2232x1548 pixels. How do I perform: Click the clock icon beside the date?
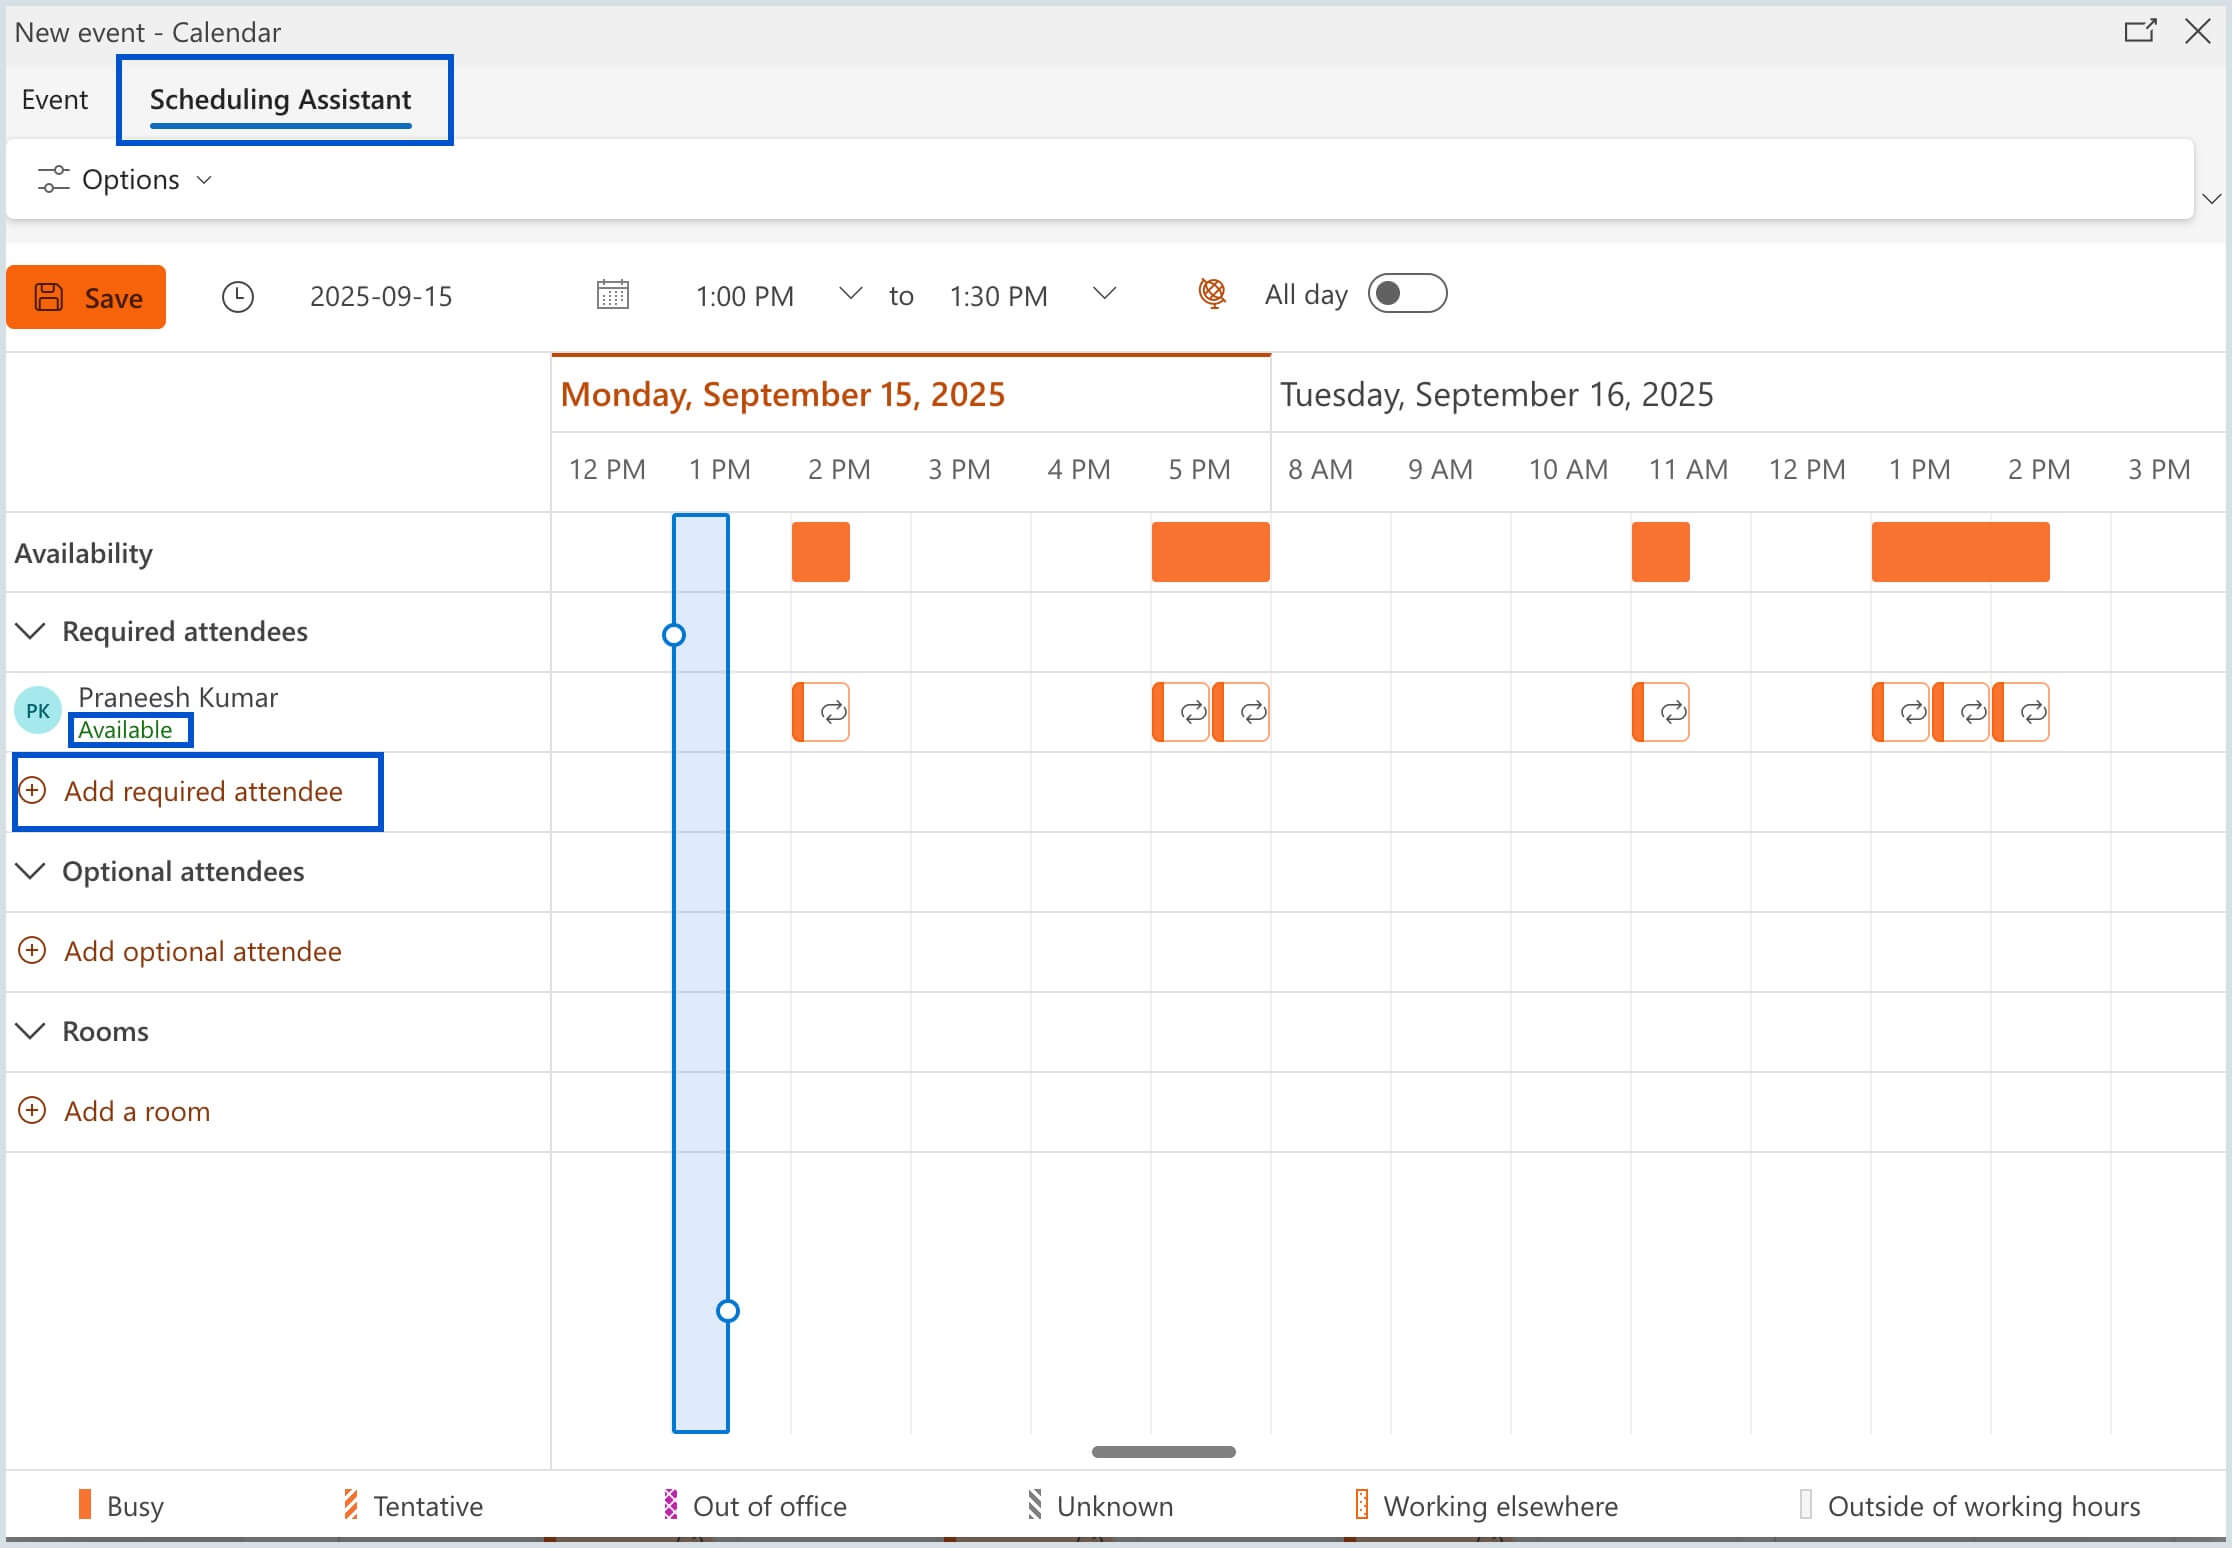237,297
